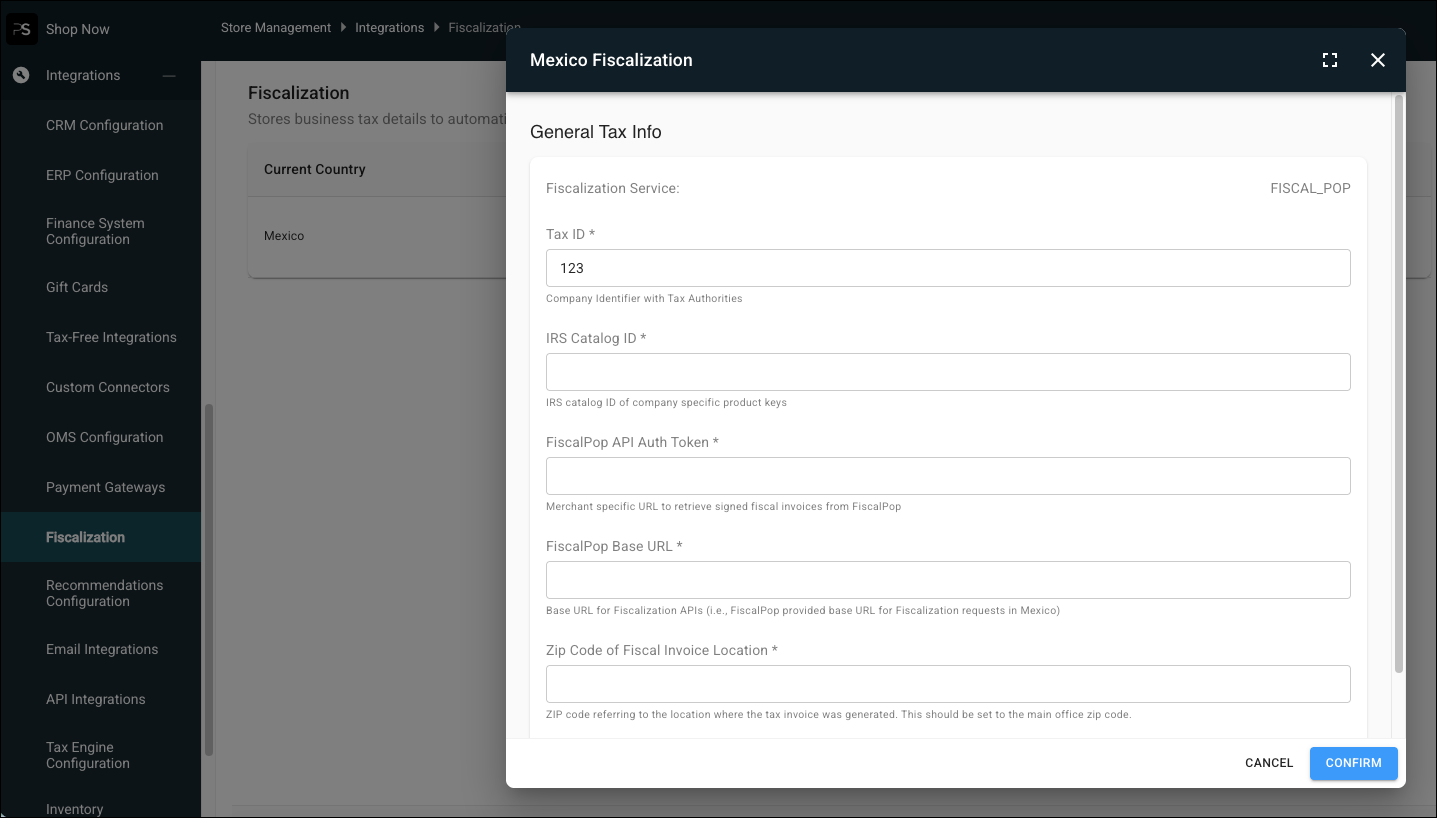Click the sidebar vertical scrollbar
The image size is (1437, 818).
(209, 580)
